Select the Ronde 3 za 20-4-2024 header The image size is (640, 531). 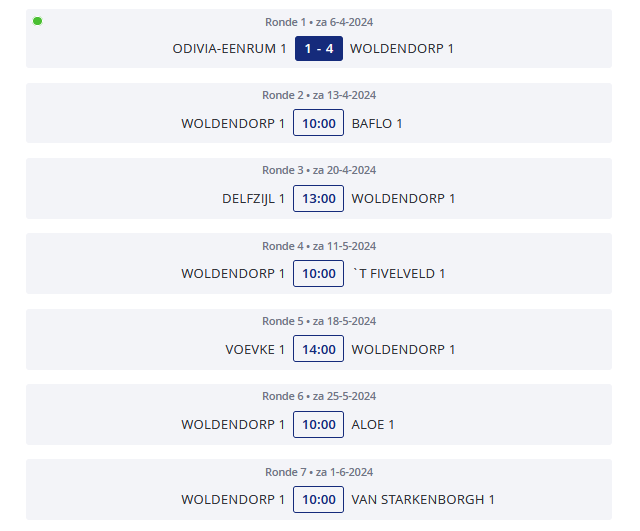(x=319, y=170)
